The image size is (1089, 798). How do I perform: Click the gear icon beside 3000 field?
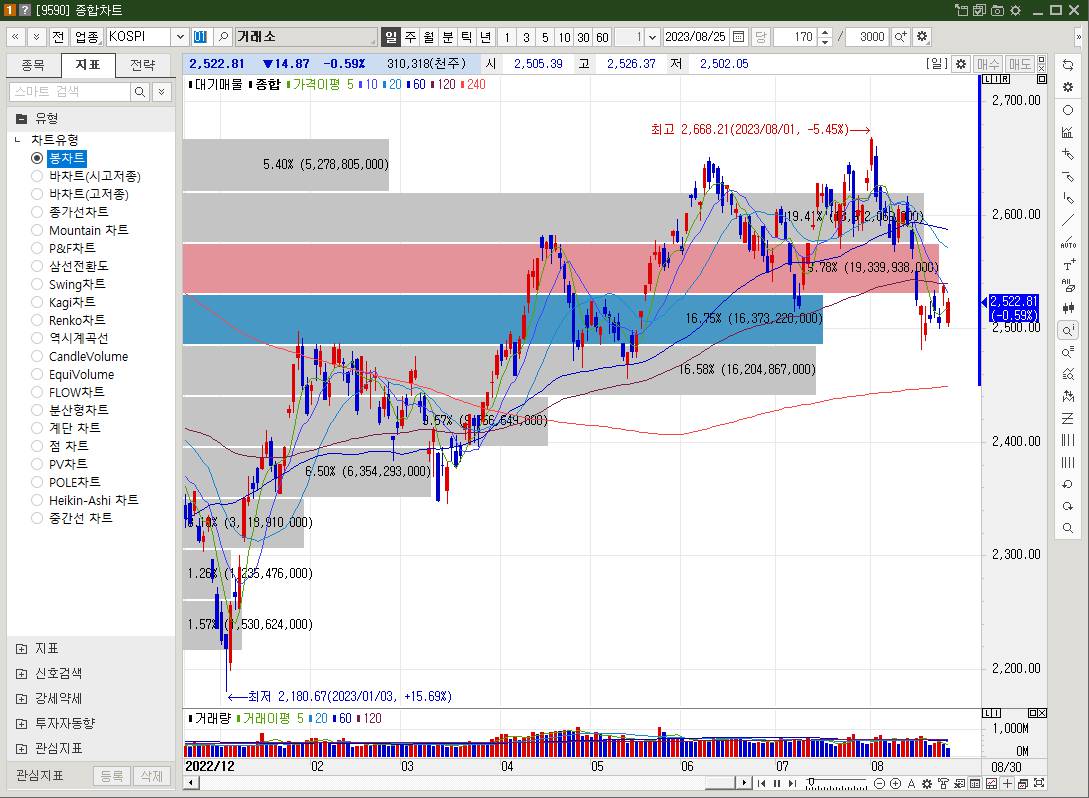pyautogui.click(x=922, y=37)
